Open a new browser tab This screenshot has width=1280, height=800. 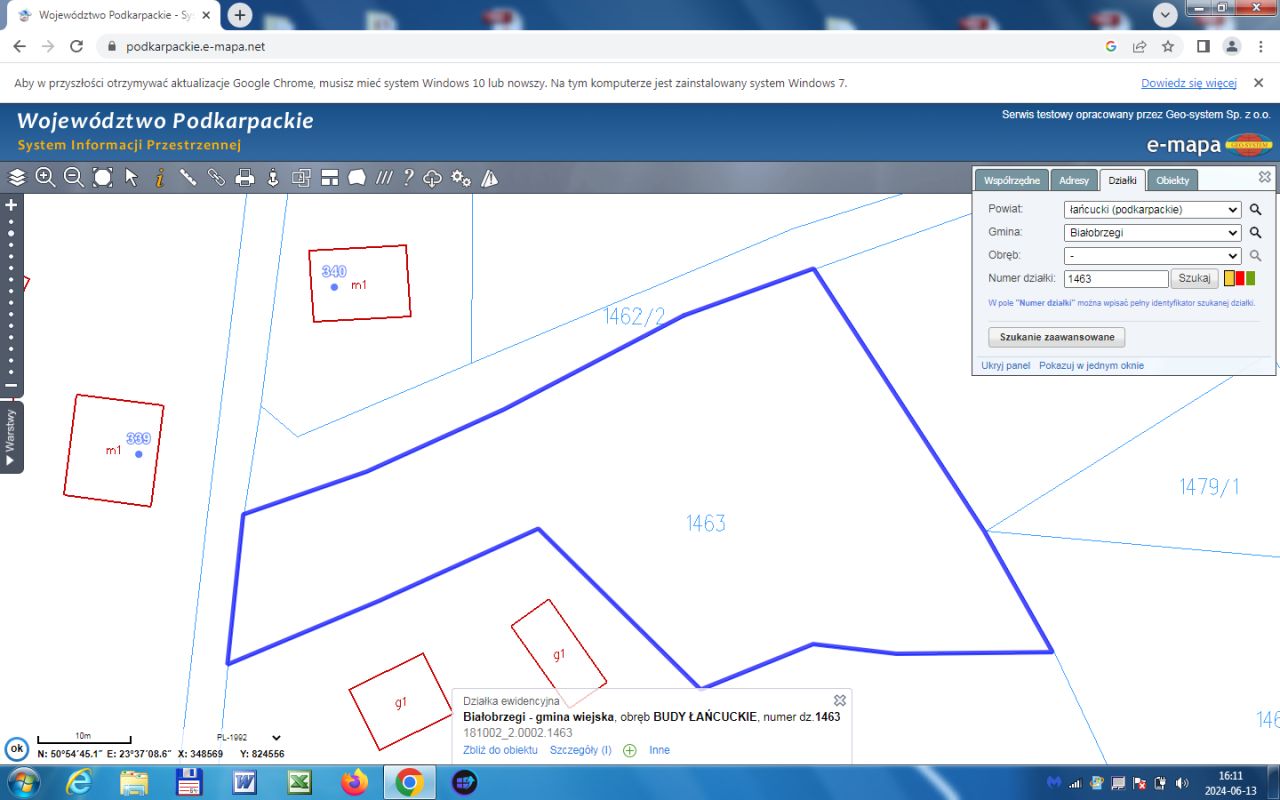(x=240, y=15)
